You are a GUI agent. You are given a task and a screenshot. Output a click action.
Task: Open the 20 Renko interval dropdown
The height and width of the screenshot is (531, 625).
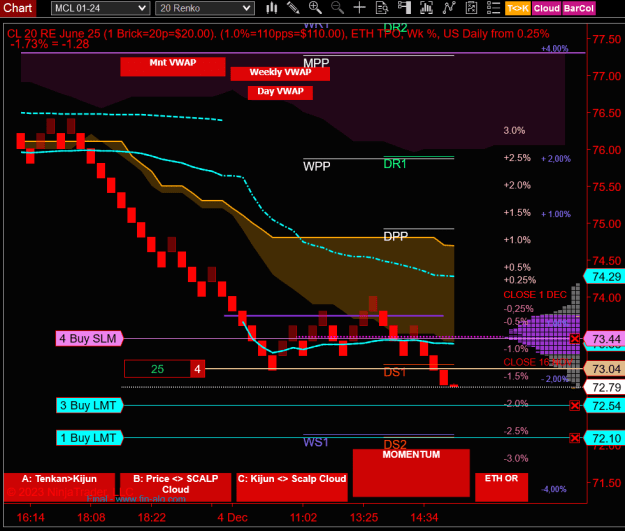pyautogui.click(x=205, y=8)
